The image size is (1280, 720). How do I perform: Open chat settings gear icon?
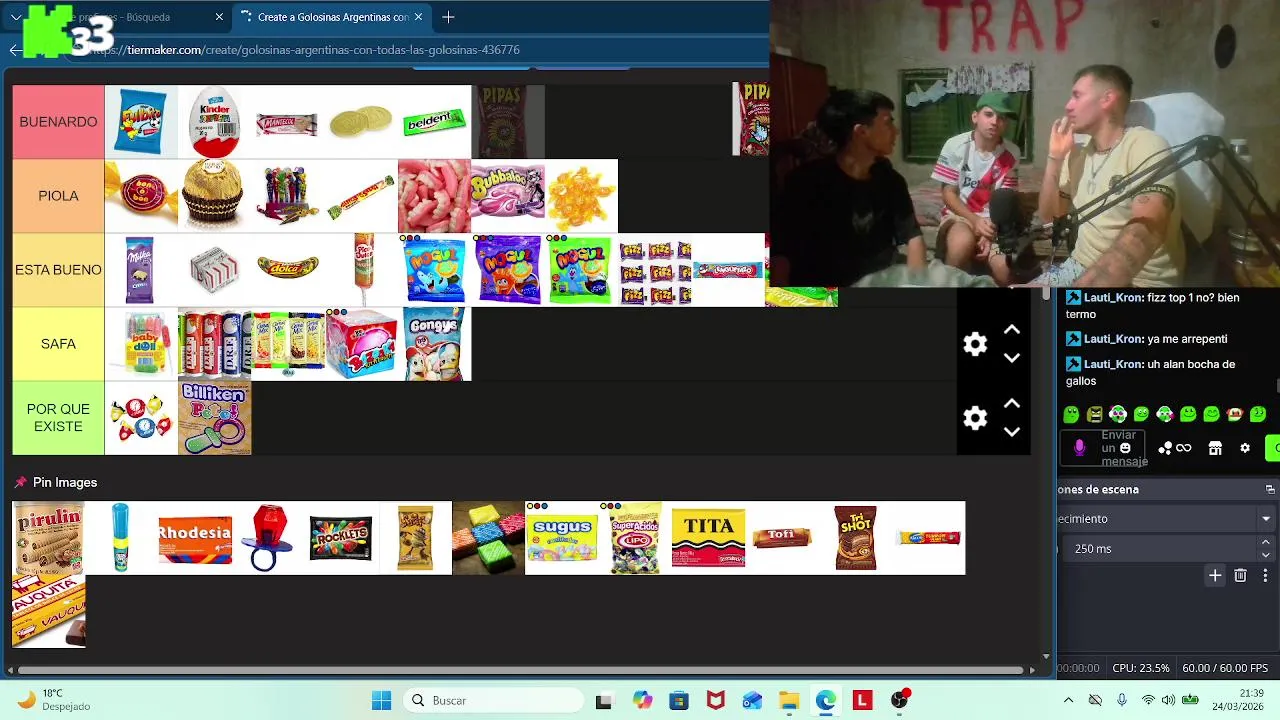pos(1245,448)
